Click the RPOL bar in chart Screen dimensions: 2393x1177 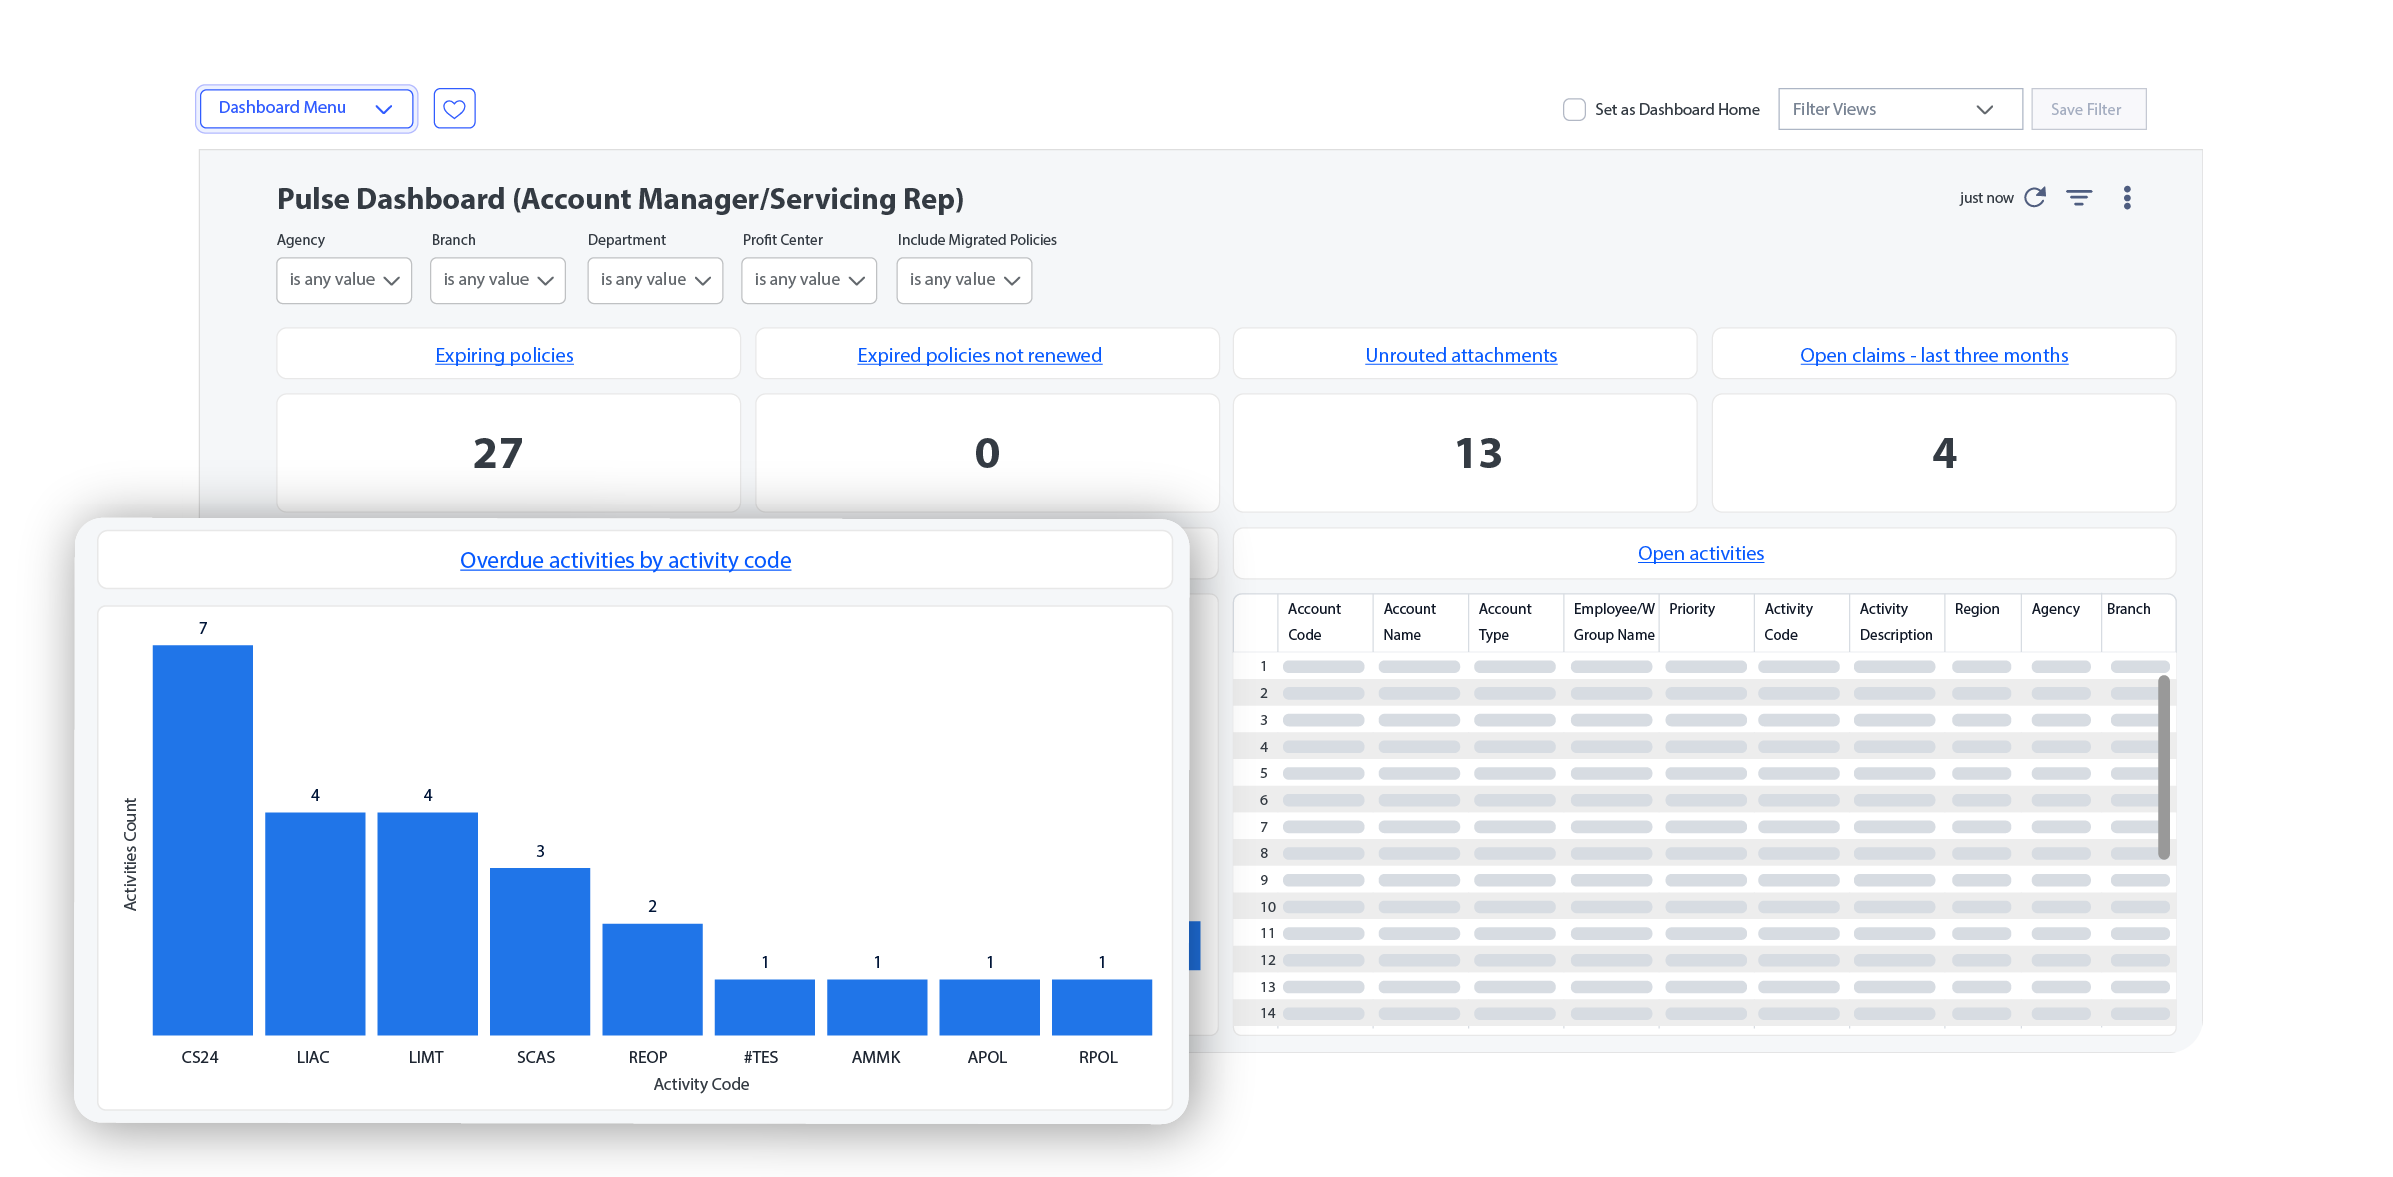pos(1102,1007)
